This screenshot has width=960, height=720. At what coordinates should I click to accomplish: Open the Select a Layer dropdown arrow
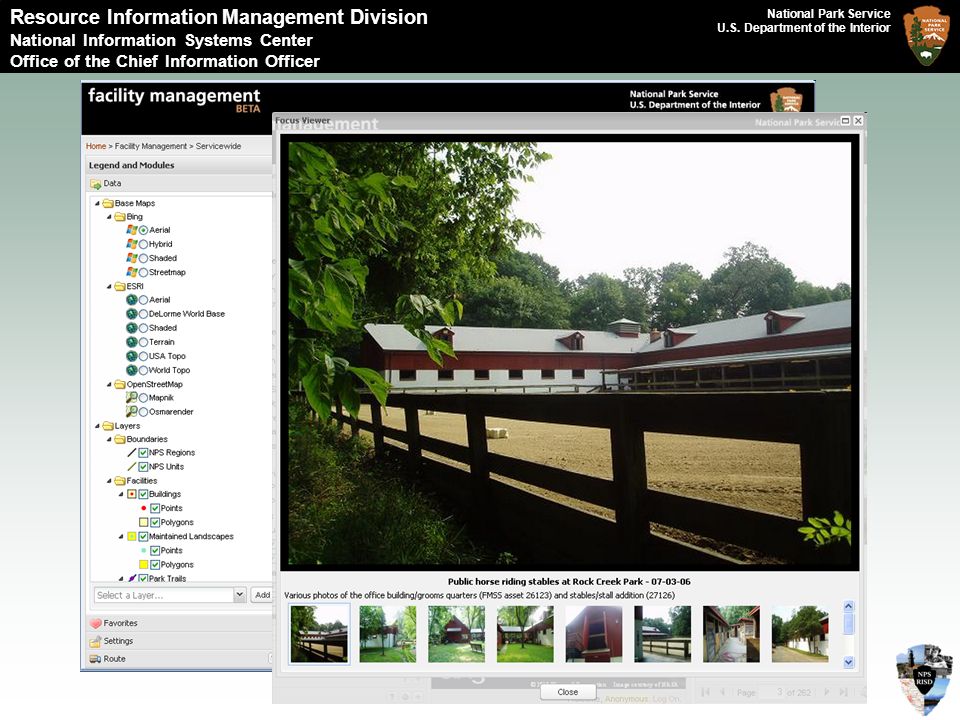[239, 595]
